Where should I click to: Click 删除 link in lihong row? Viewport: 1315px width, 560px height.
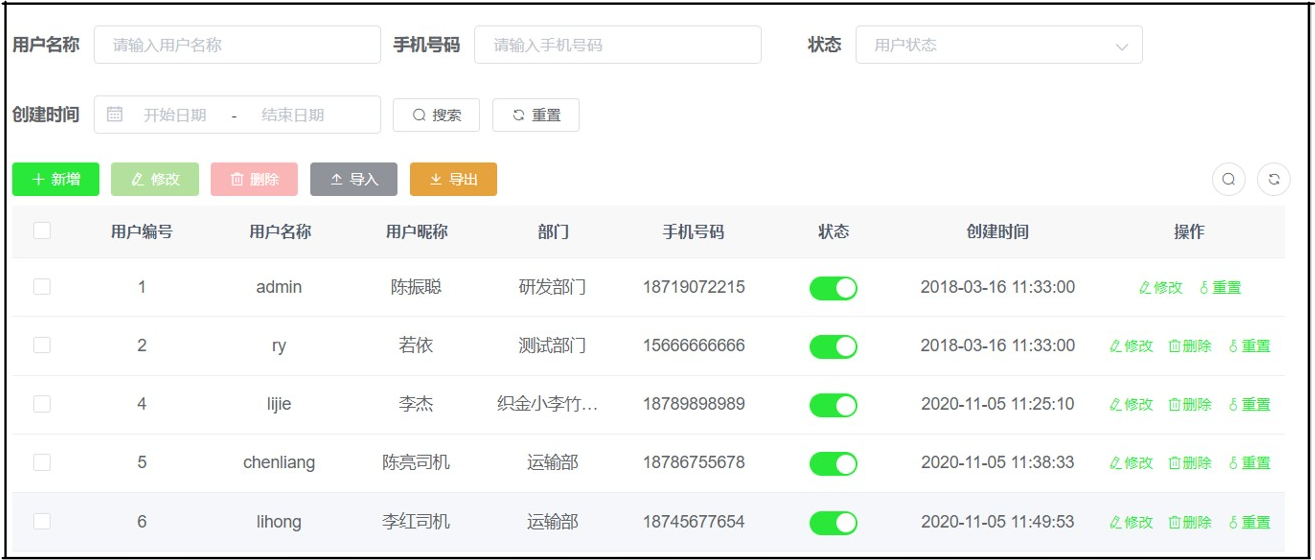(1190, 522)
